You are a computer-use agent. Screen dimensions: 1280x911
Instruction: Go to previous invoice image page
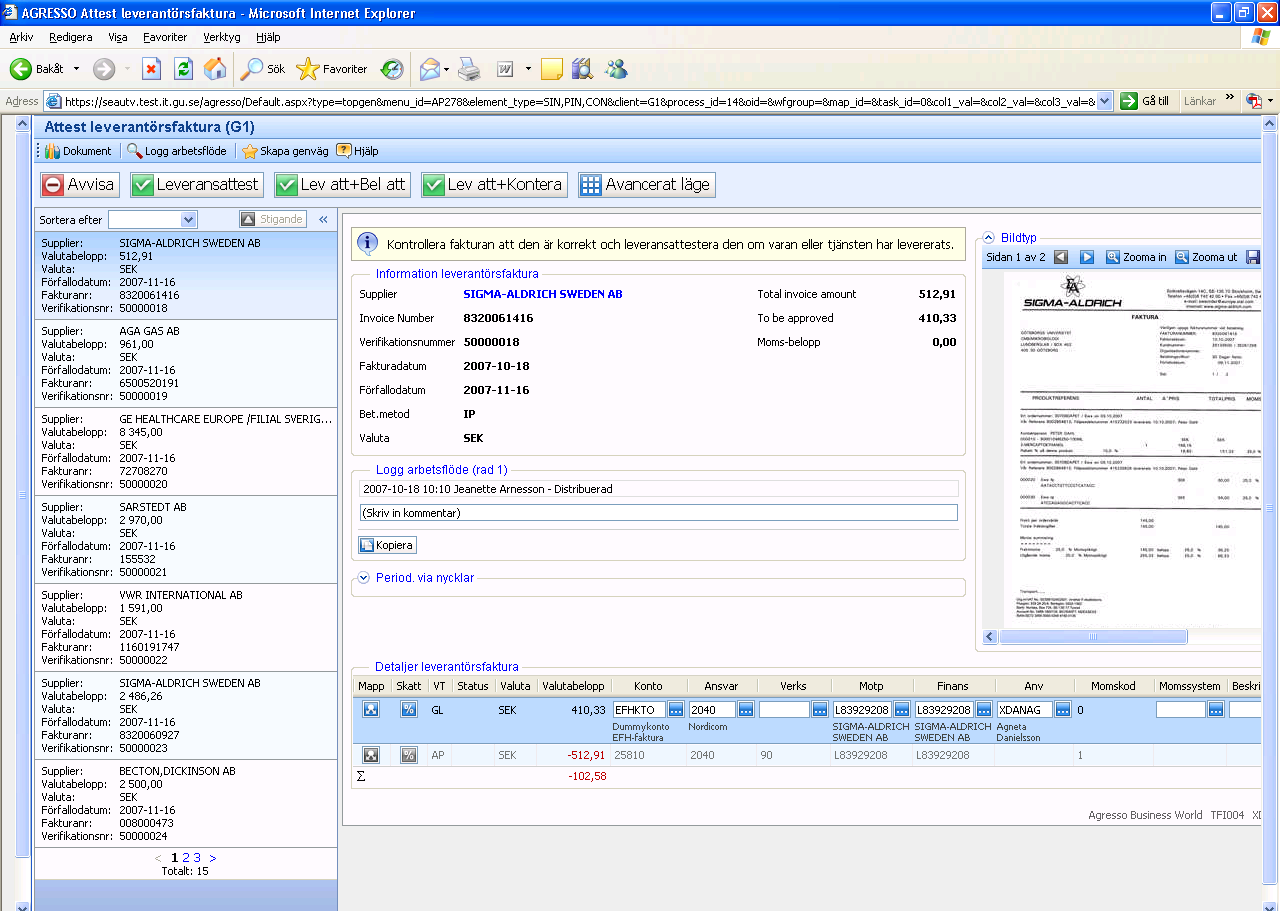coord(1061,257)
